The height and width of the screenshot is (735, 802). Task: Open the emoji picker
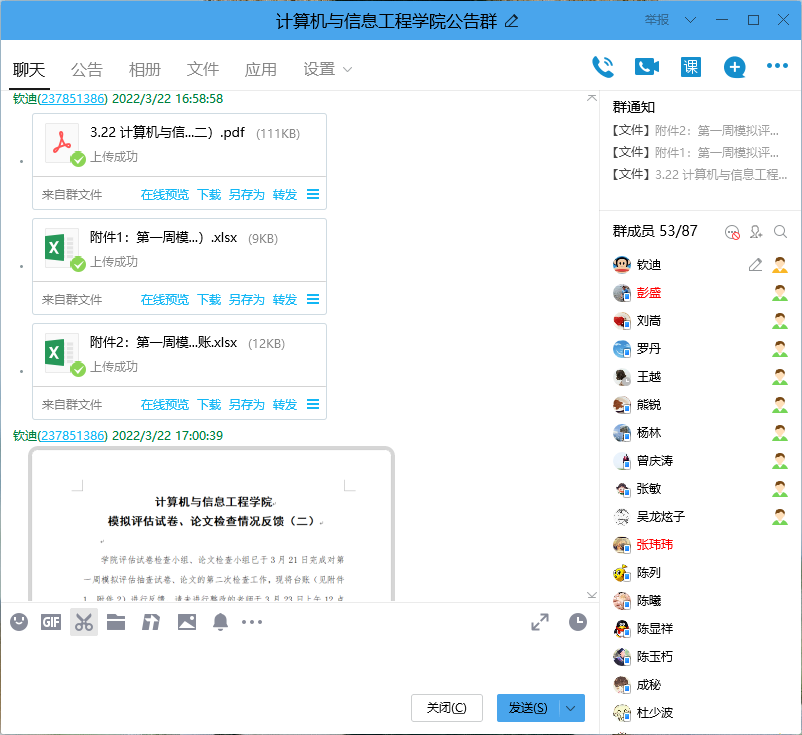[18, 621]
